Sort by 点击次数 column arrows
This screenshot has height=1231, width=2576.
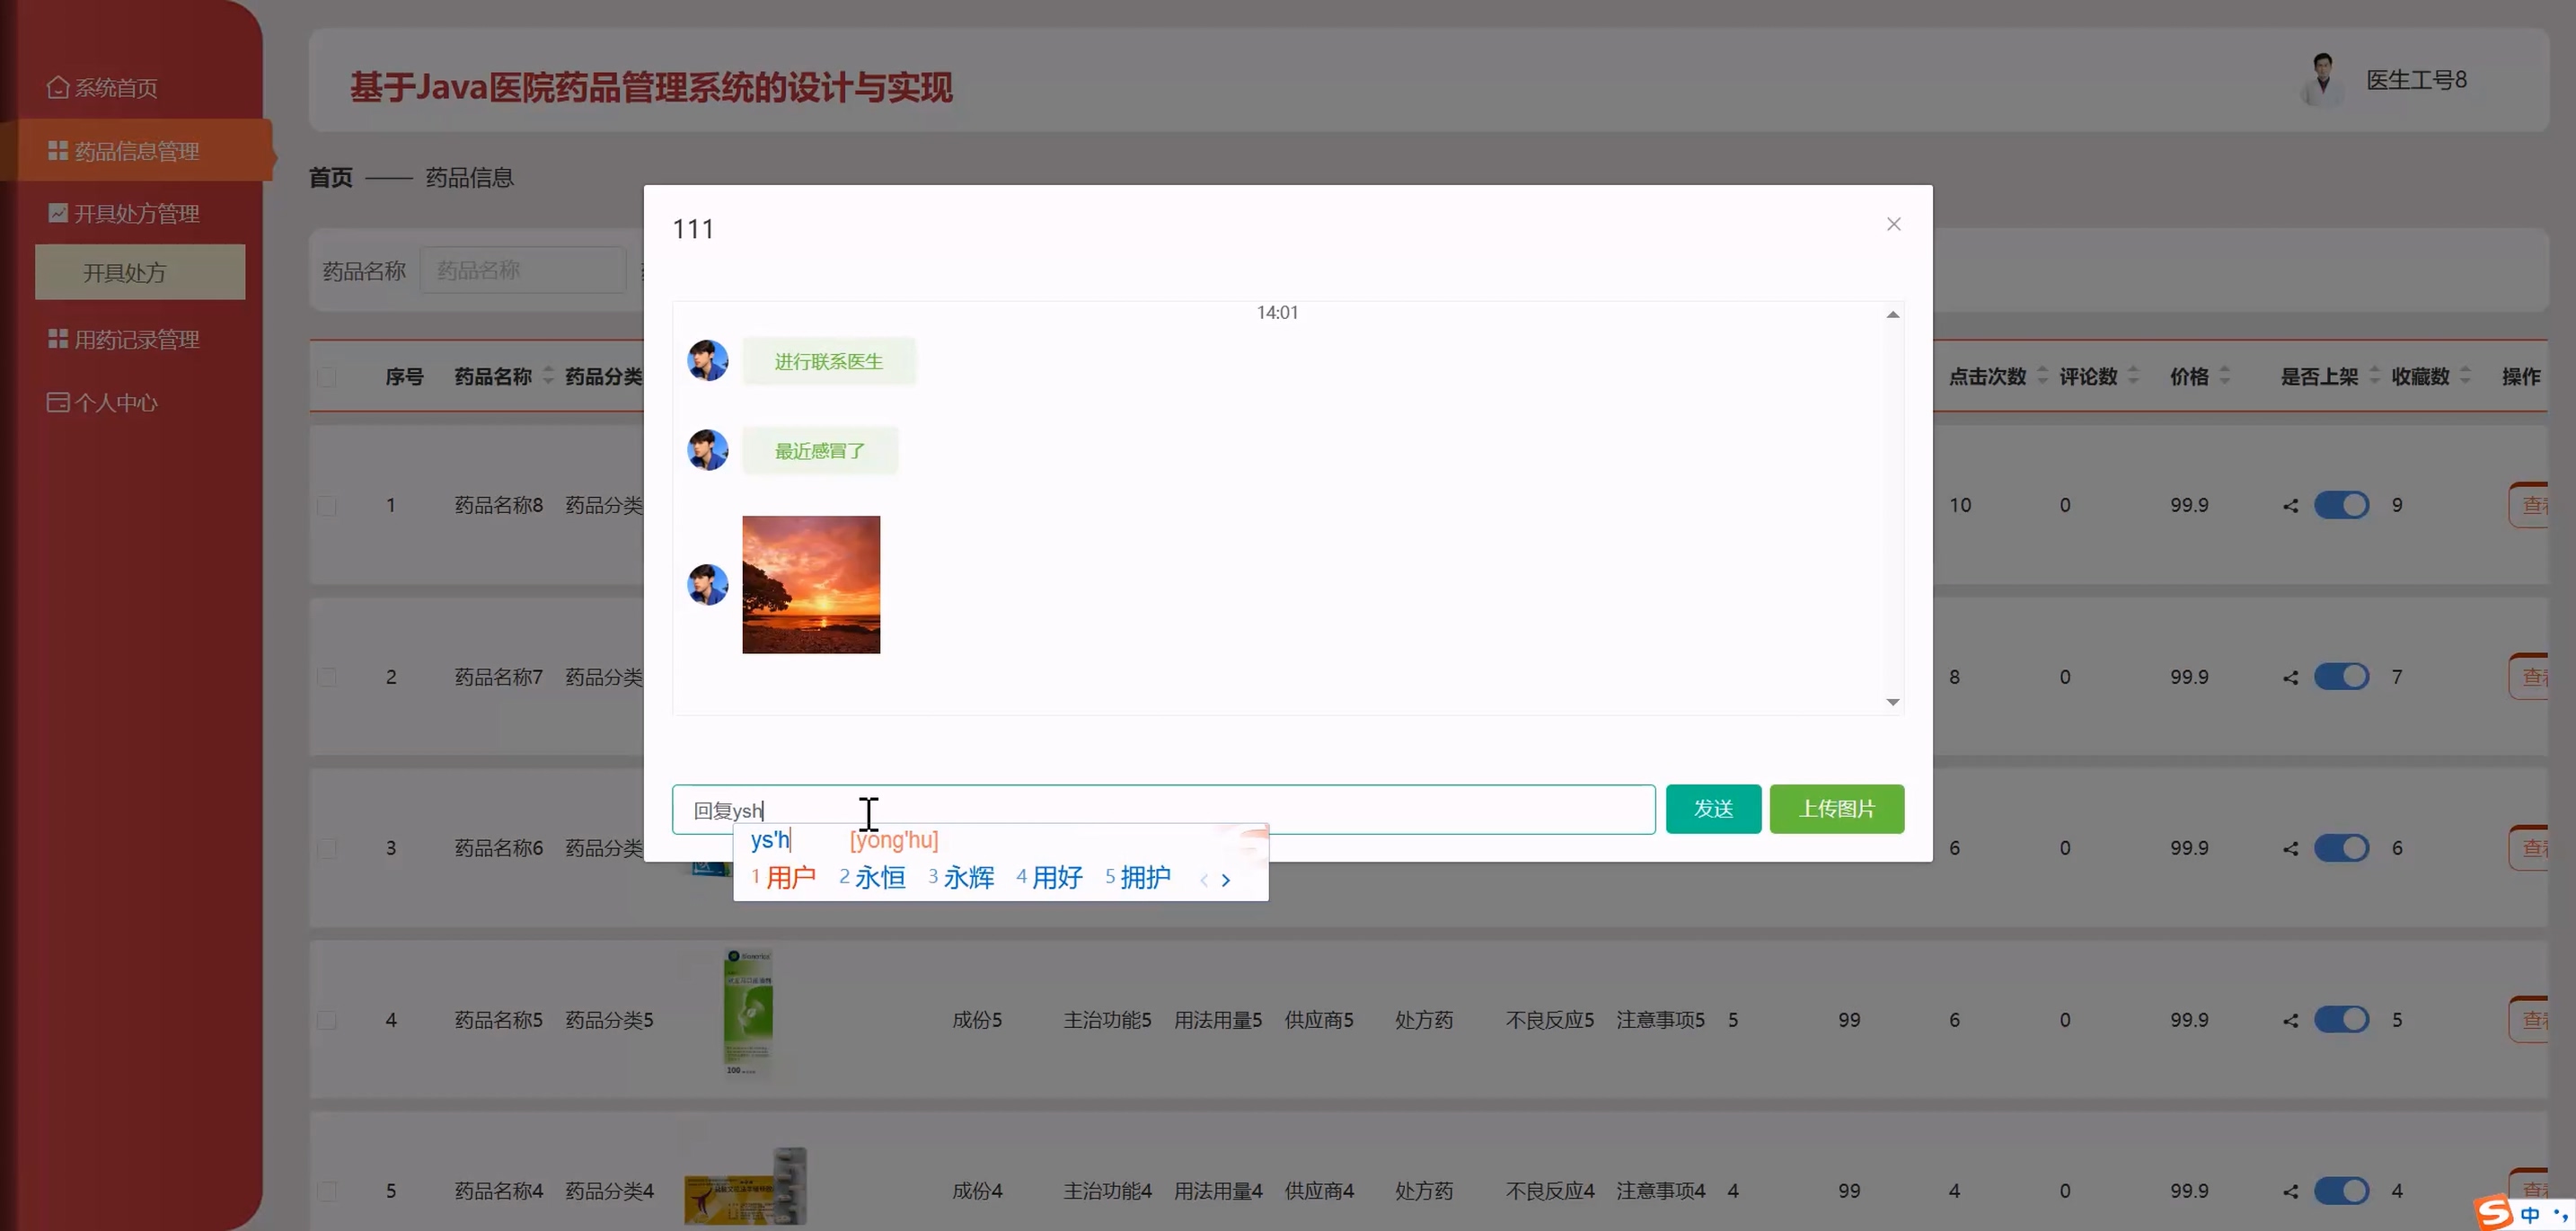coord(2043,376)
